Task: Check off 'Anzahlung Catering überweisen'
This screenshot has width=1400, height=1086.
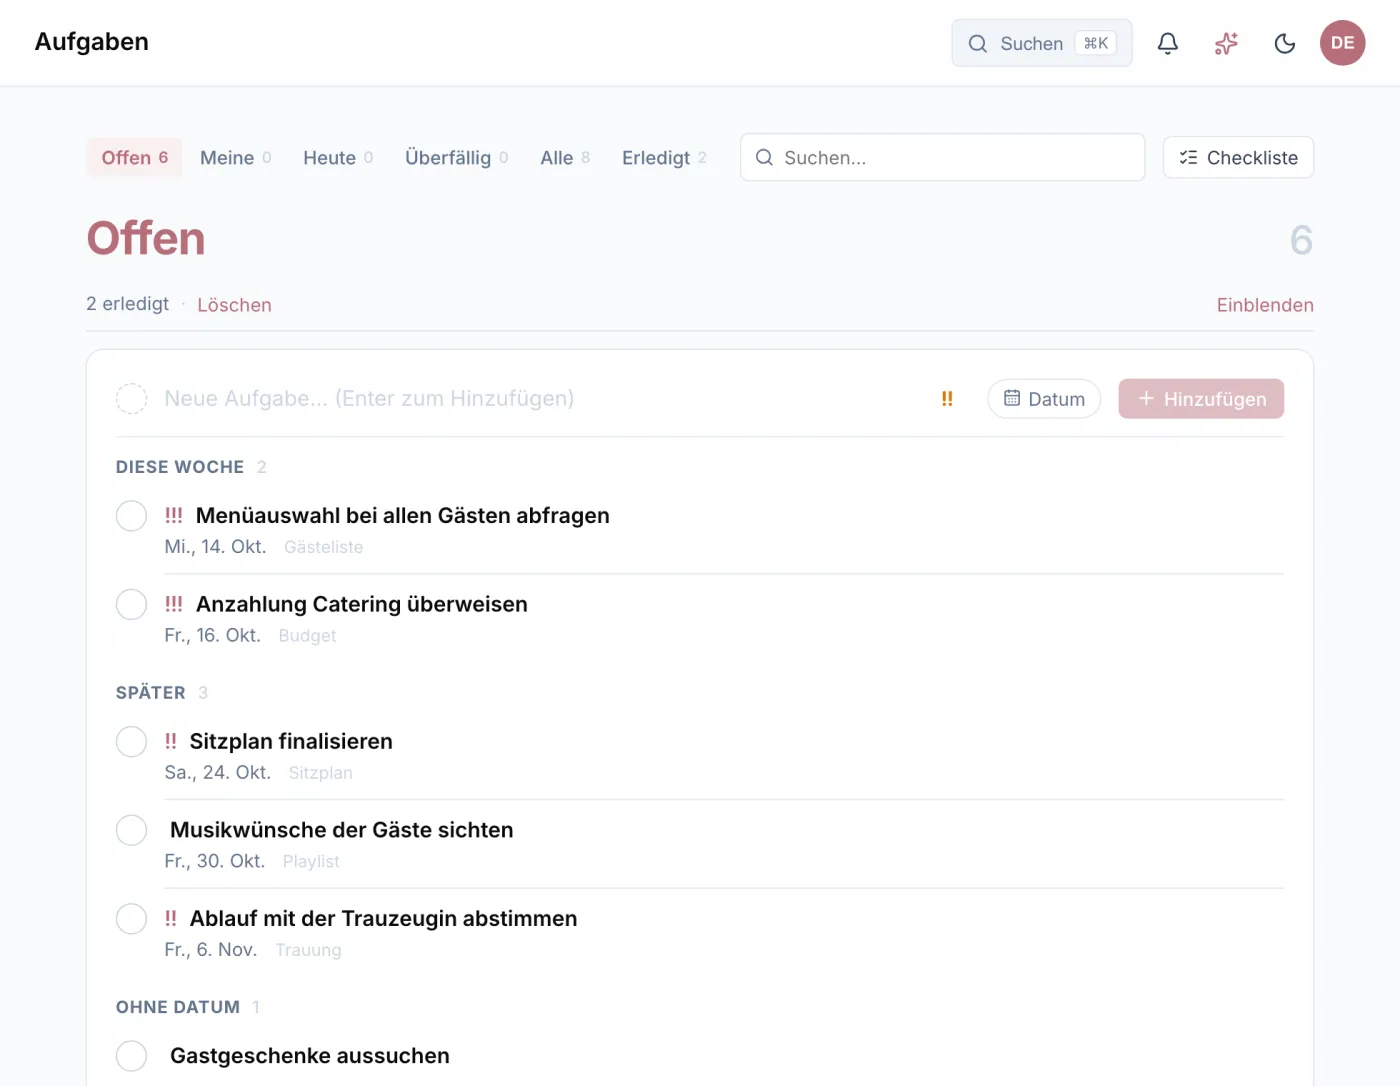Action: (131, 604)
